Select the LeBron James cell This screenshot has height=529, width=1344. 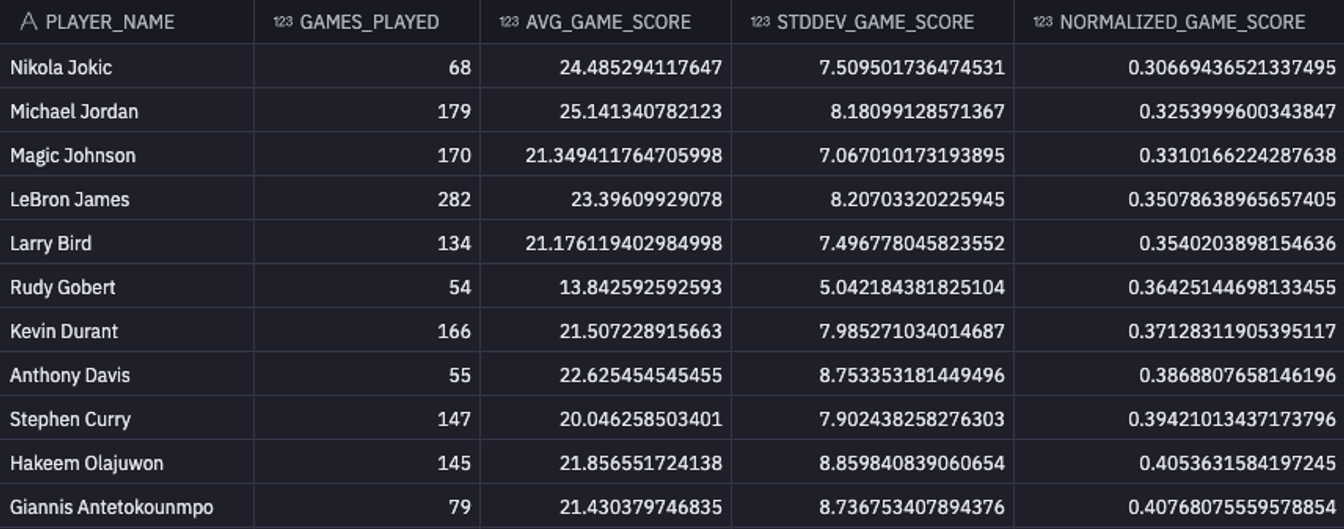click(126, 199)
